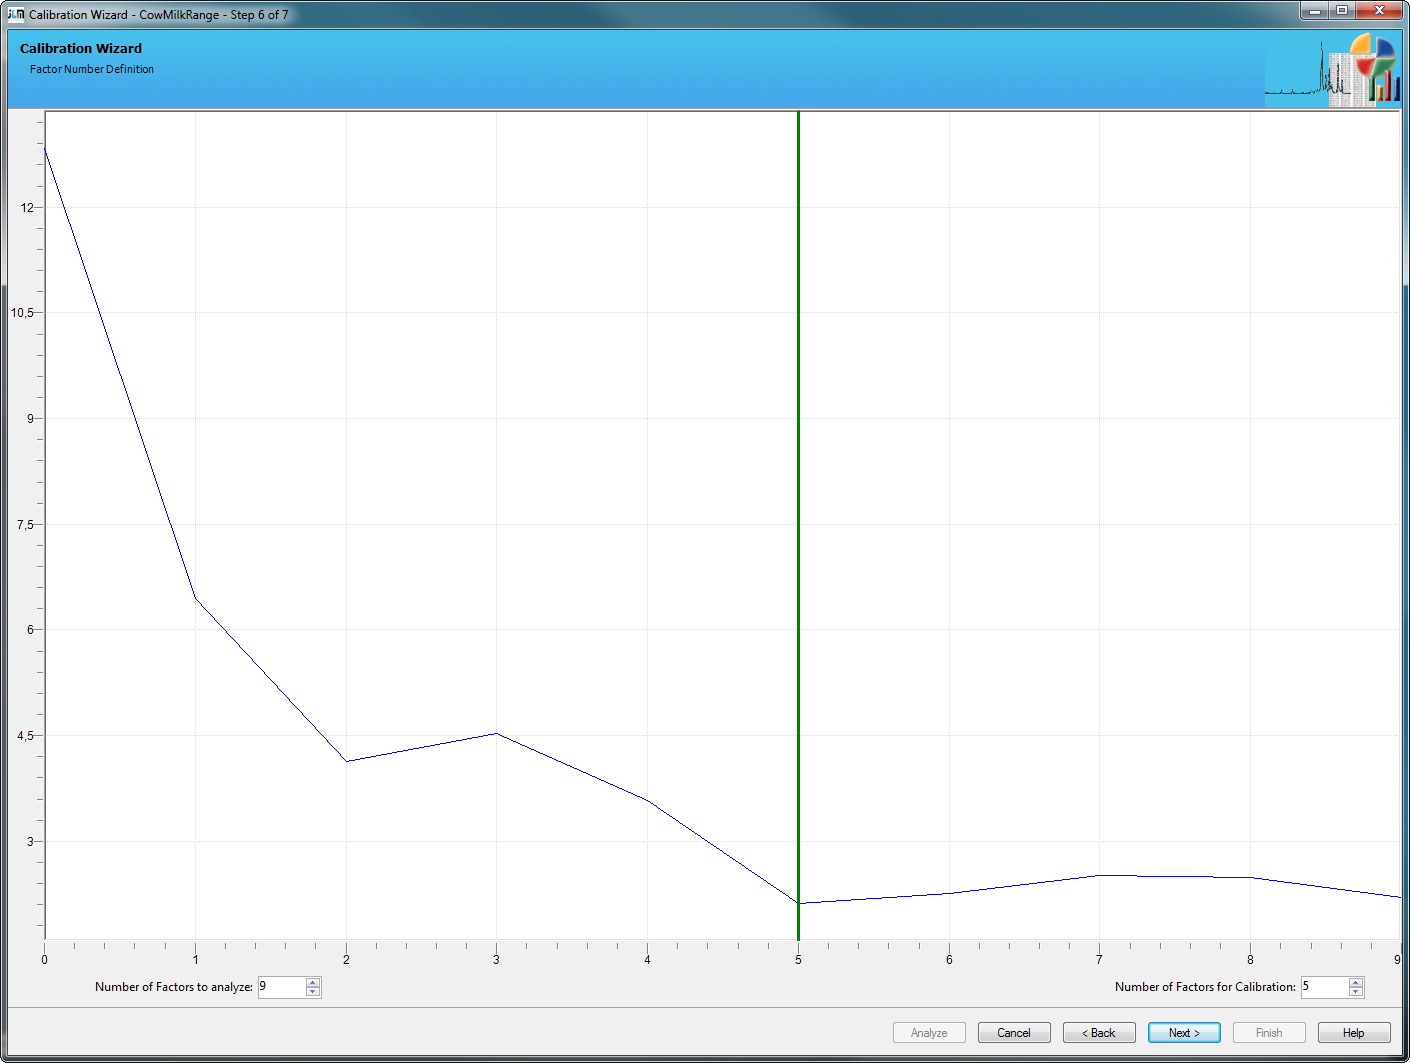1410x1063 pixels.
Task: Decrease Number of Factors to analyze
Action: (313, 992)
